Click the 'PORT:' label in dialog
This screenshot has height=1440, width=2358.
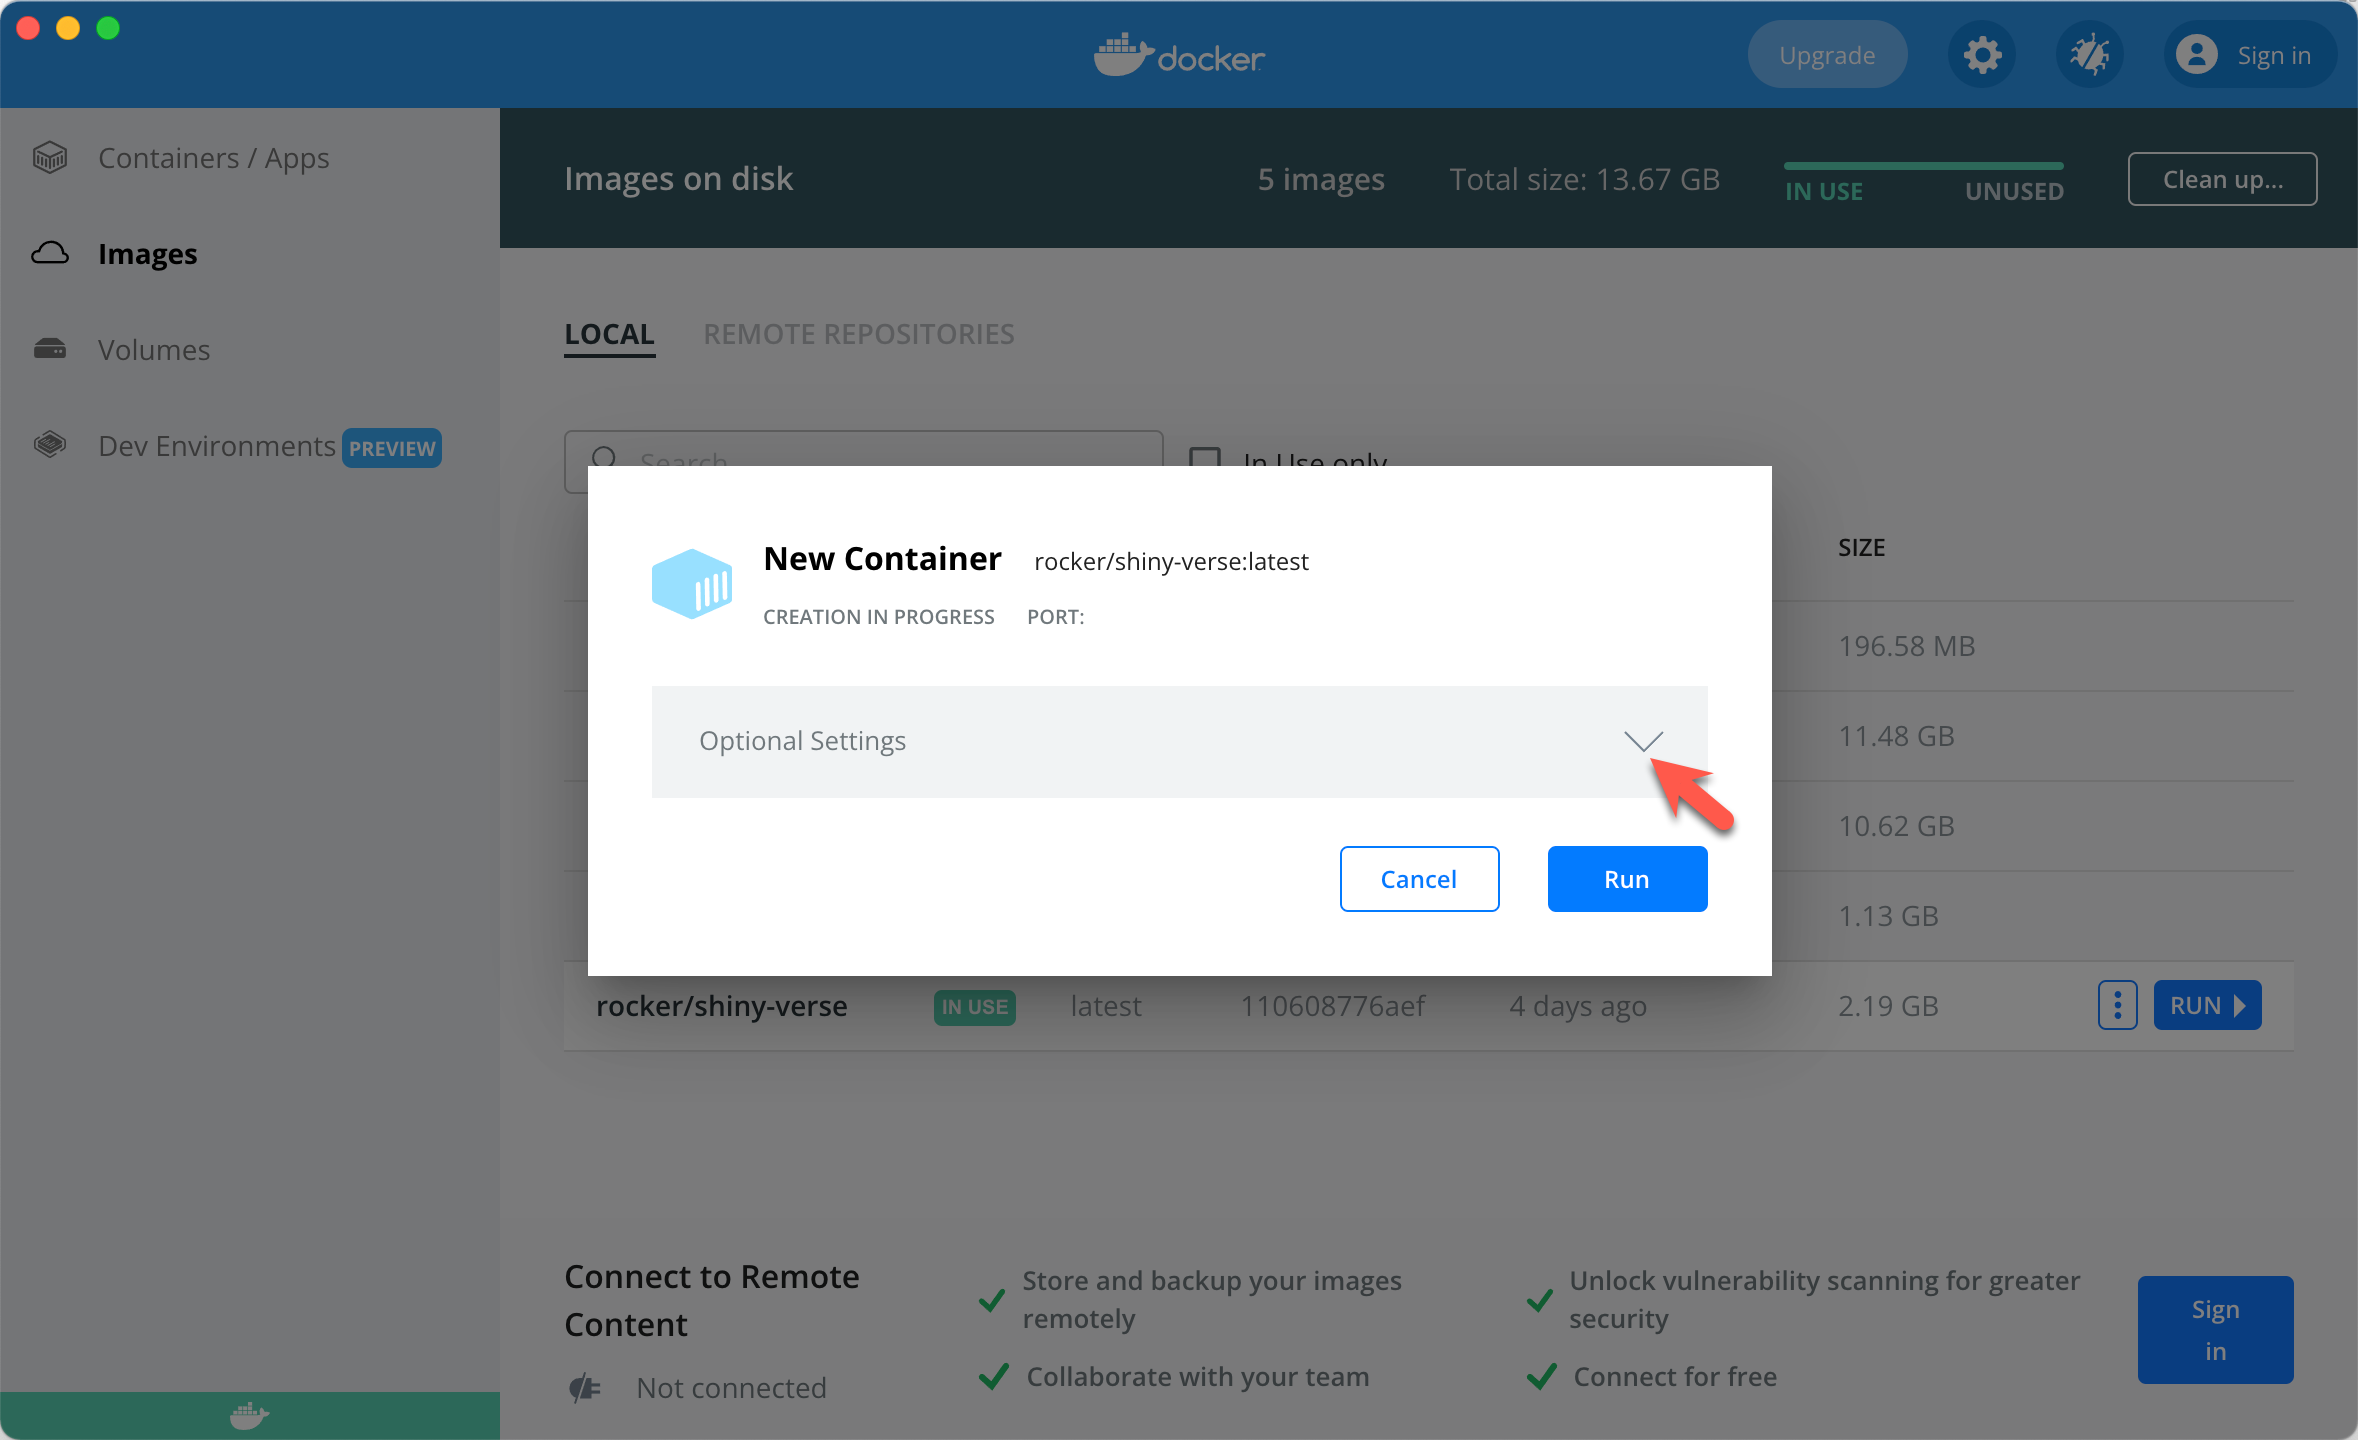tap(1055, 617)
